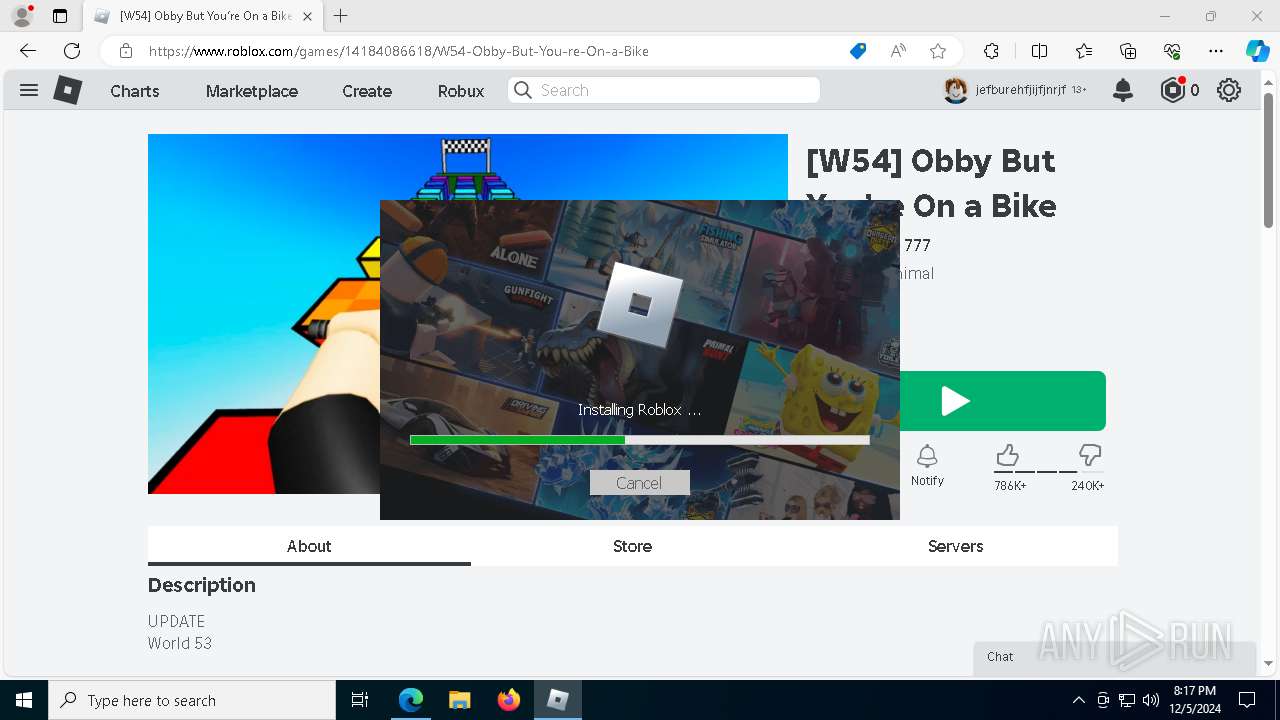Click the Read aloud icon in address bar
Image resolution: width=1280 pixels, height=720 pixels.
pos(898,51)
